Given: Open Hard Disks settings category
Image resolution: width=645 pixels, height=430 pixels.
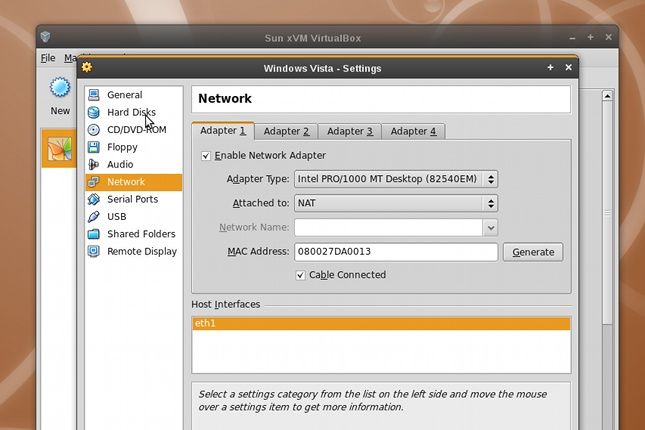Looking at the screenshot, I should pyautogui.click(x=134, y=112).
